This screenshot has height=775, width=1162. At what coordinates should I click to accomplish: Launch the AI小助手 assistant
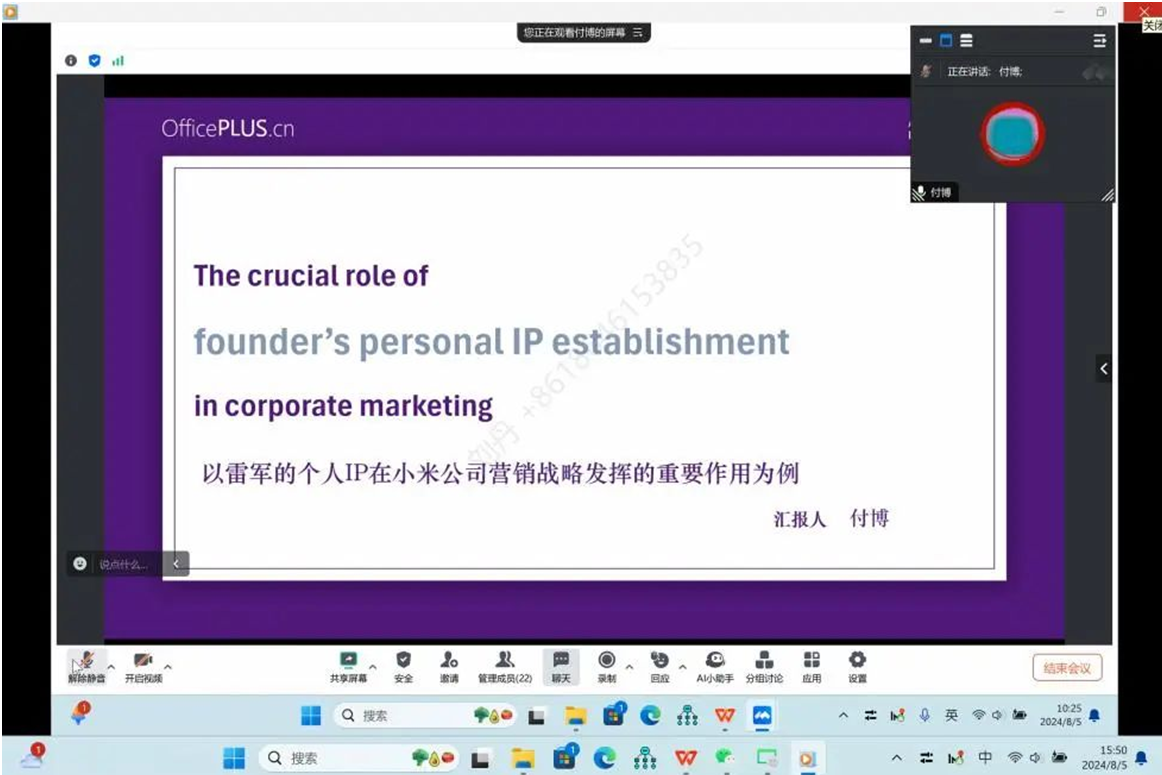click(x=714, y=663)
